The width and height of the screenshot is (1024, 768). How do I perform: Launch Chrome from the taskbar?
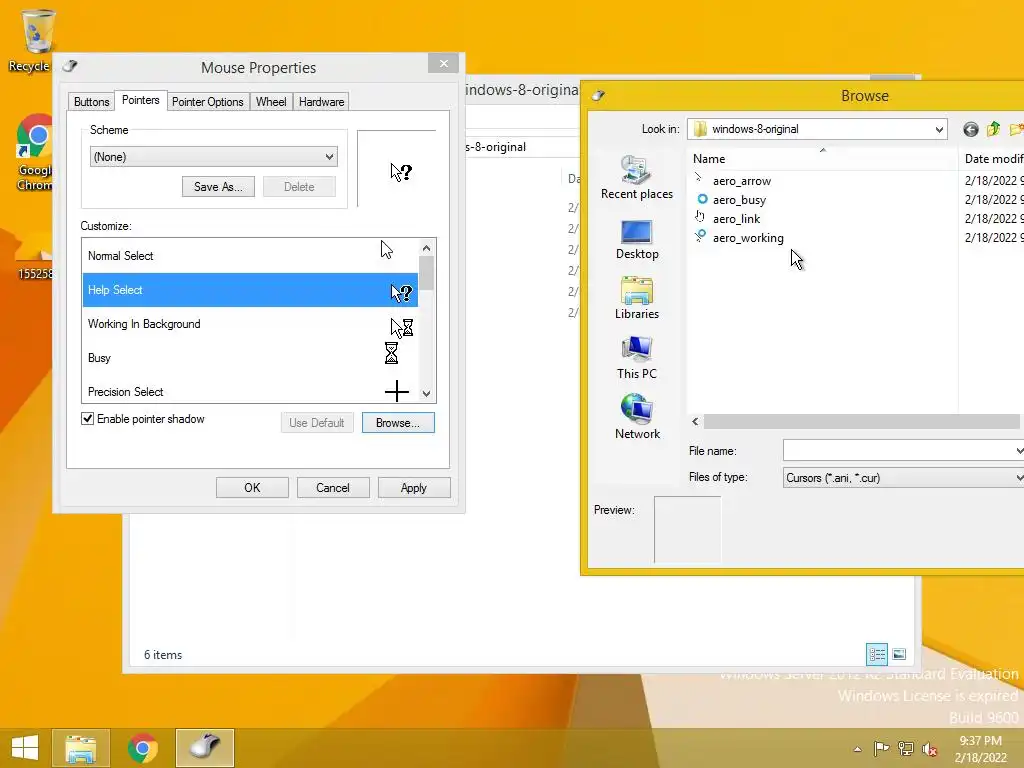pyautogui.click(x=142, y=748)
